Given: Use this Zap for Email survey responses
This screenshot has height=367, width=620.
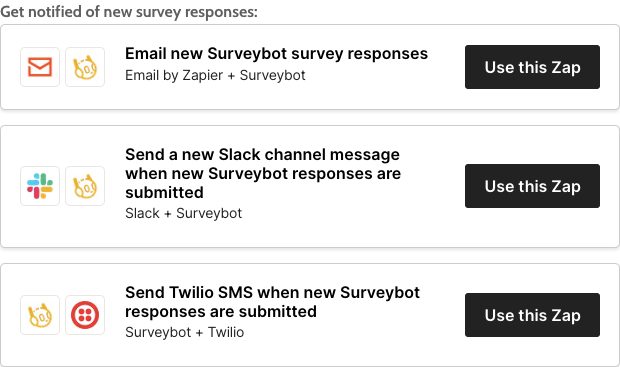Looking at the screenshot, I should 532,67.
